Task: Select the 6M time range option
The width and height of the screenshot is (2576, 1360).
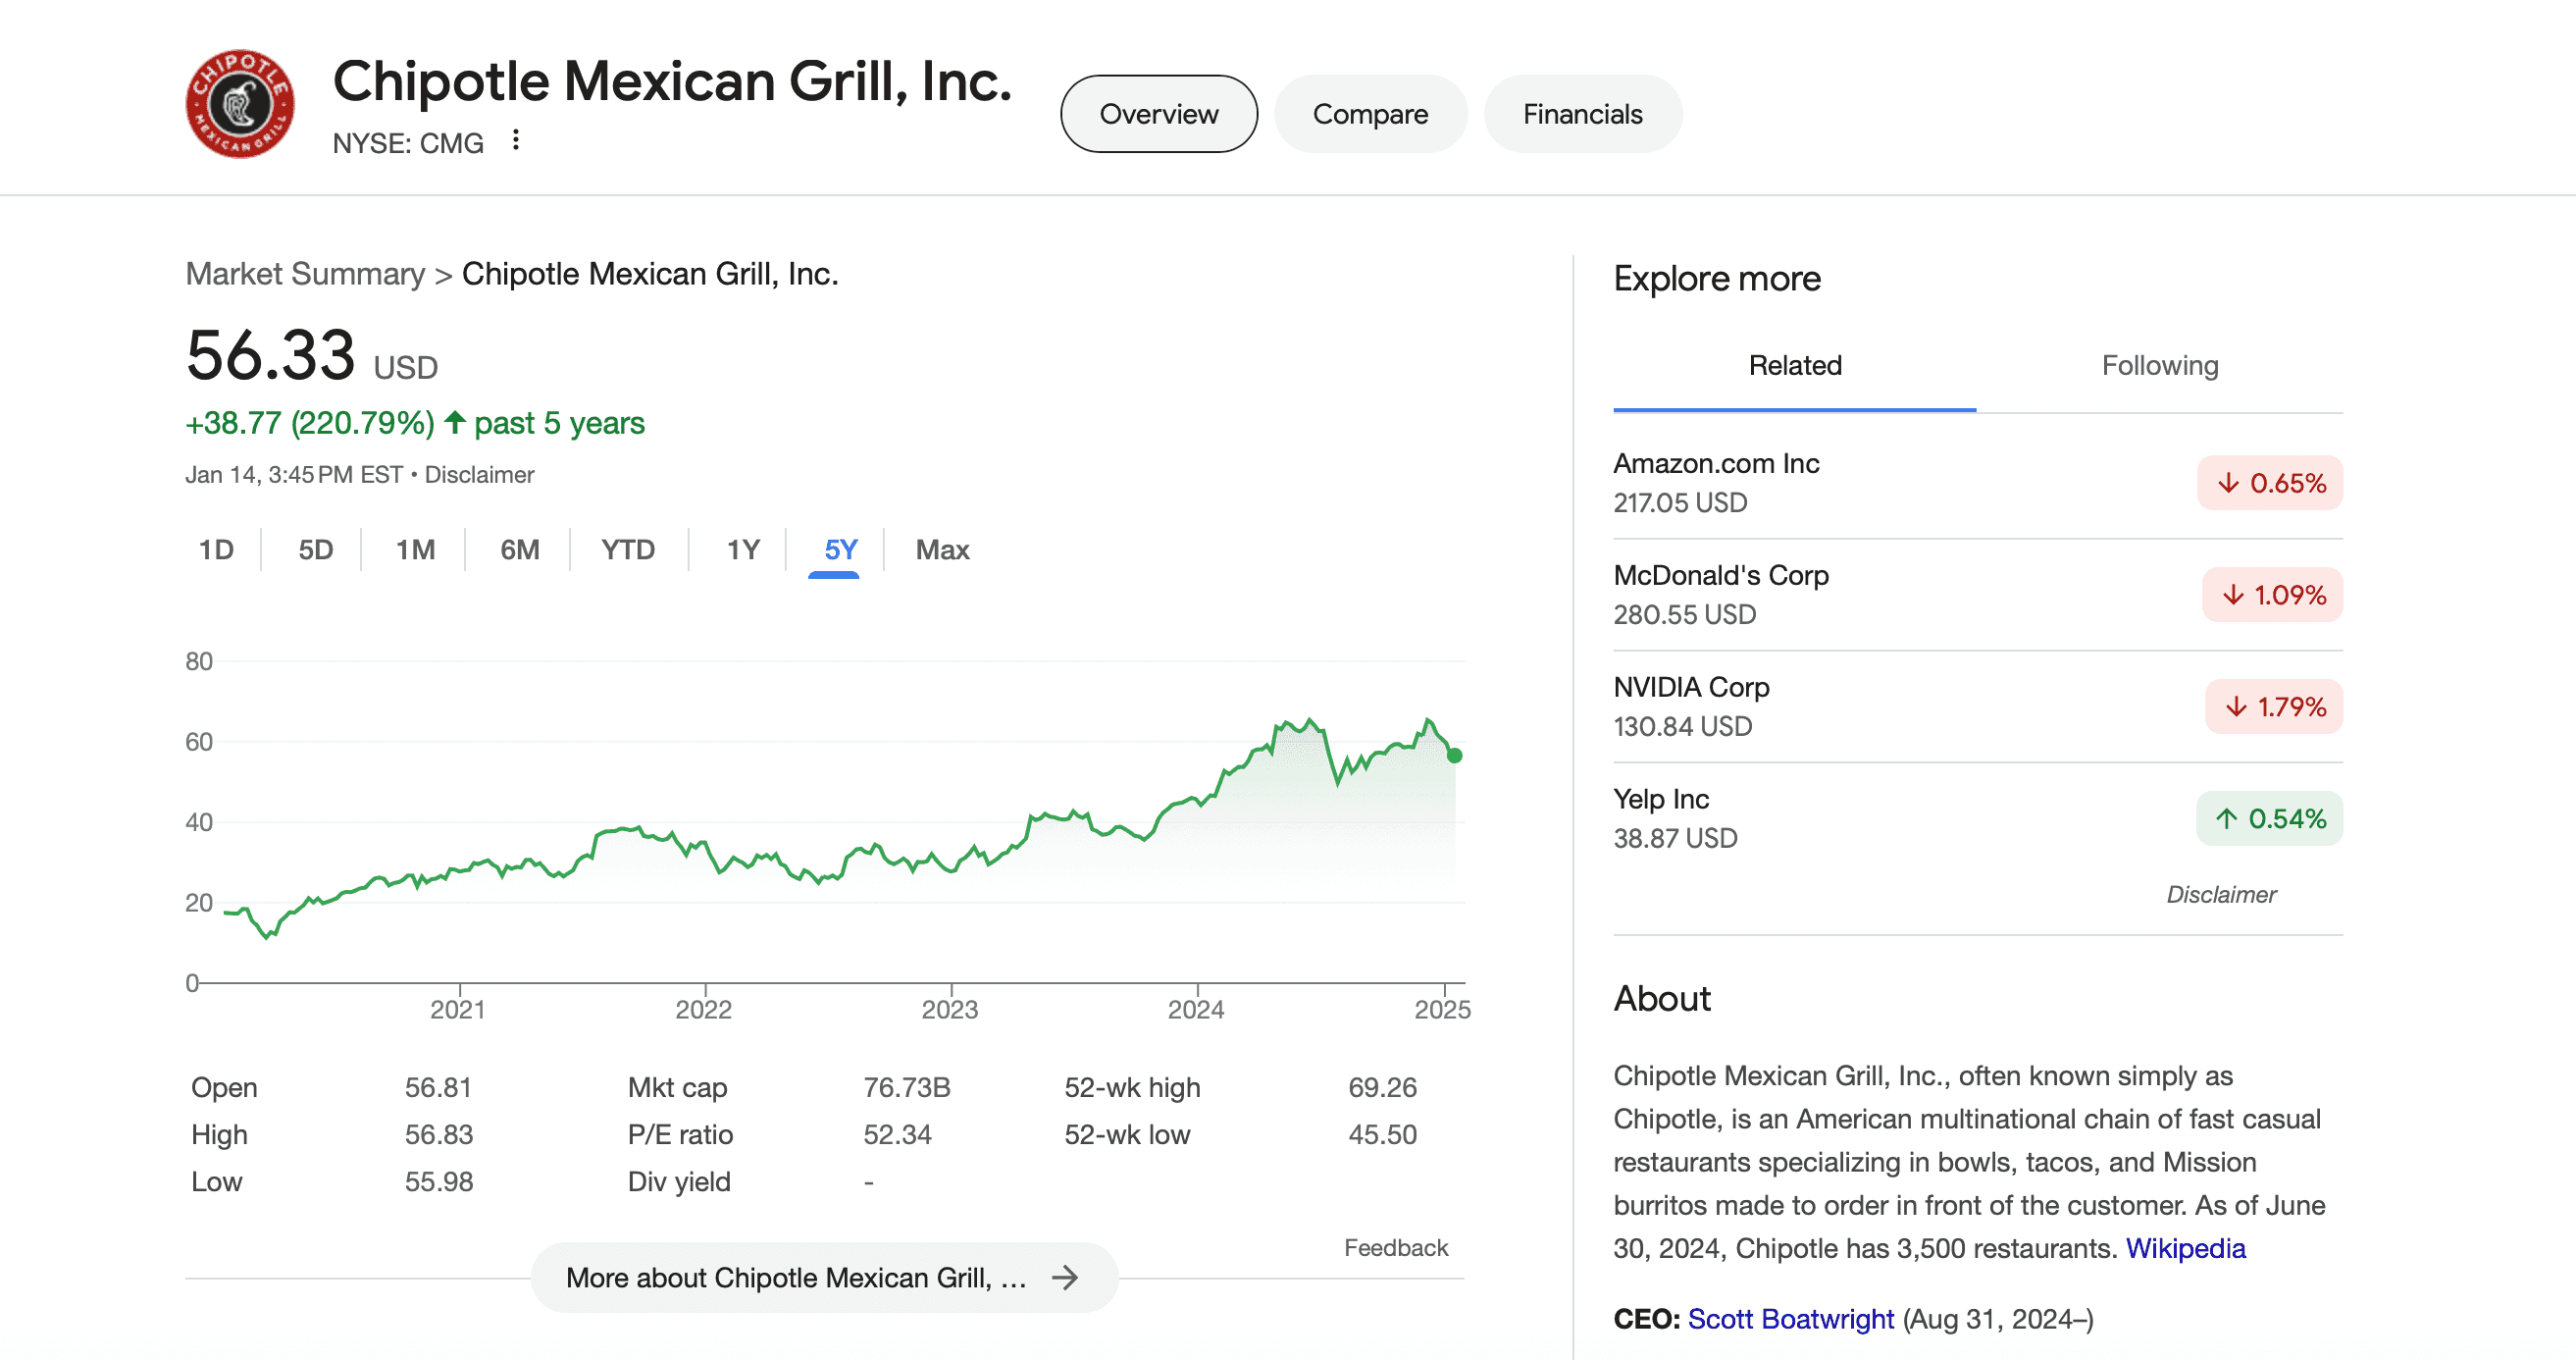Action: pyautogui.click(x=519, y=549)
